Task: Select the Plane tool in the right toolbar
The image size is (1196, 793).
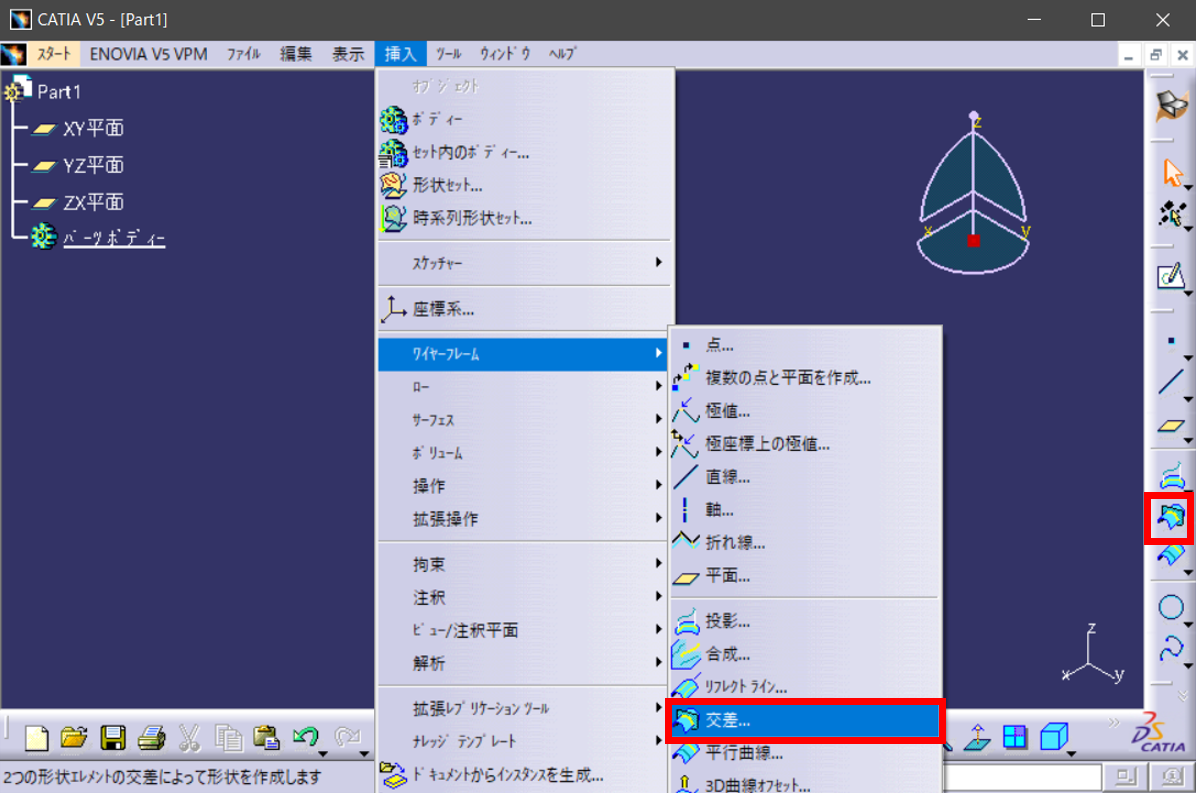Action: tap(1171, 427)
